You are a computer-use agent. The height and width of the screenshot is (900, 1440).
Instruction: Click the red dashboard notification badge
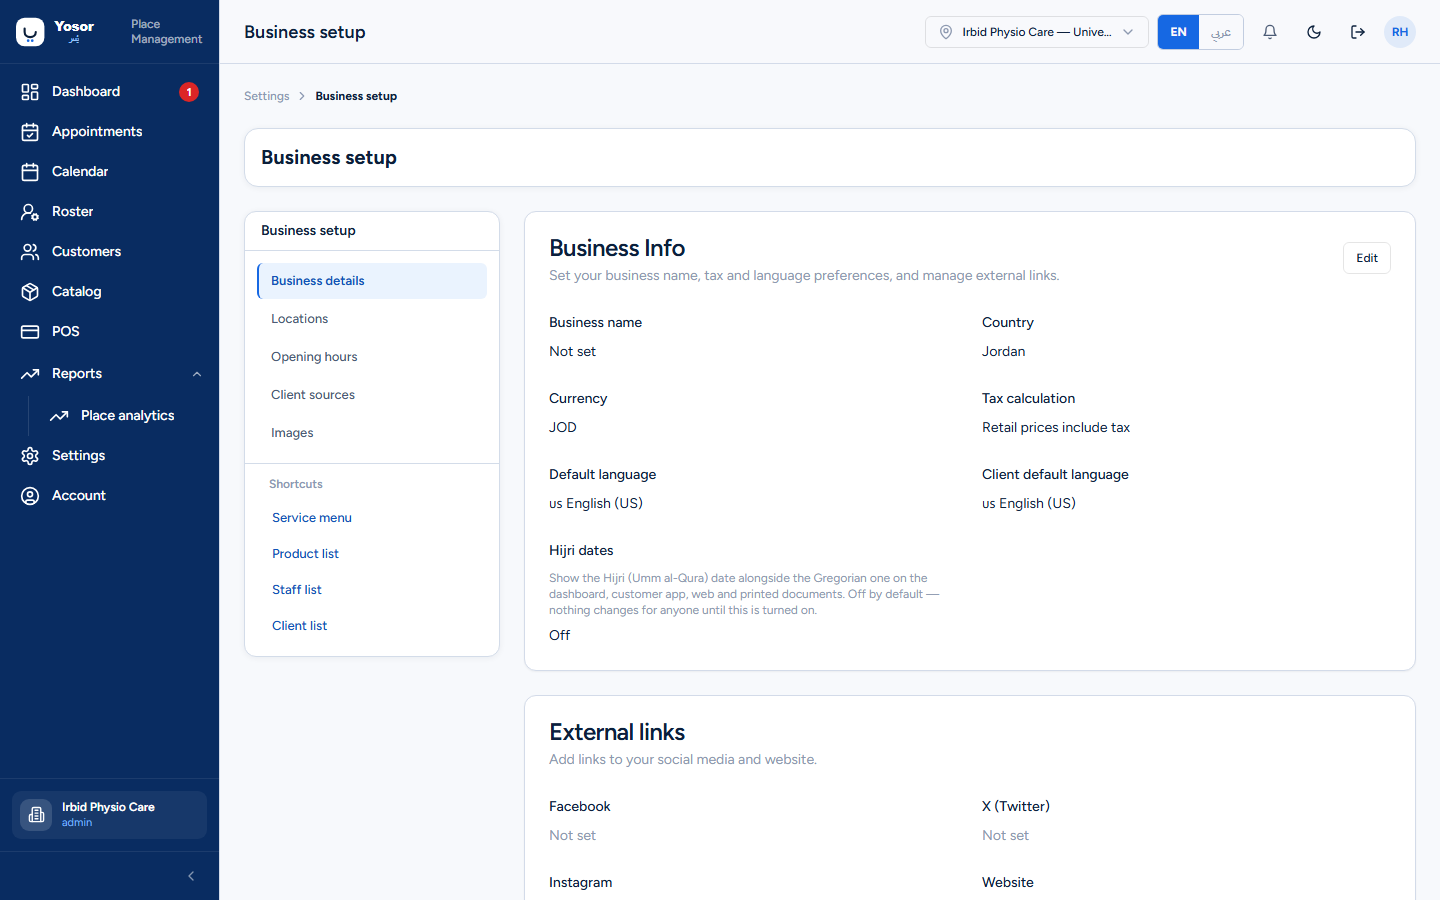click(x=189, y=92)
